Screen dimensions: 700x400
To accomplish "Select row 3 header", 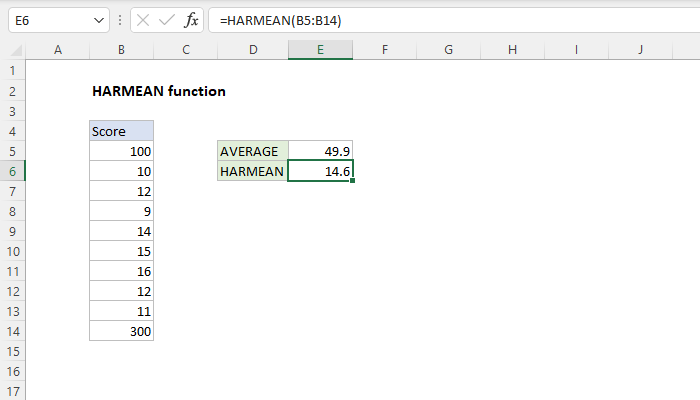I will (12, 111).
